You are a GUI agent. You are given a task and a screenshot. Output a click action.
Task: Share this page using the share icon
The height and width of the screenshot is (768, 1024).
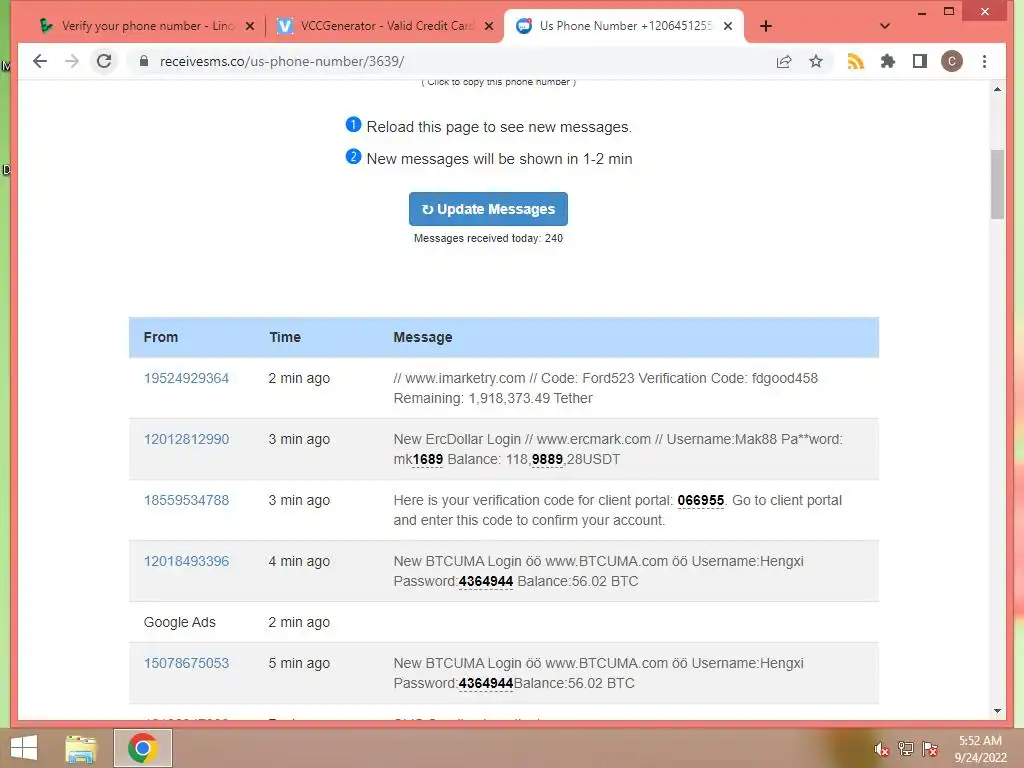tap(784, 61)
